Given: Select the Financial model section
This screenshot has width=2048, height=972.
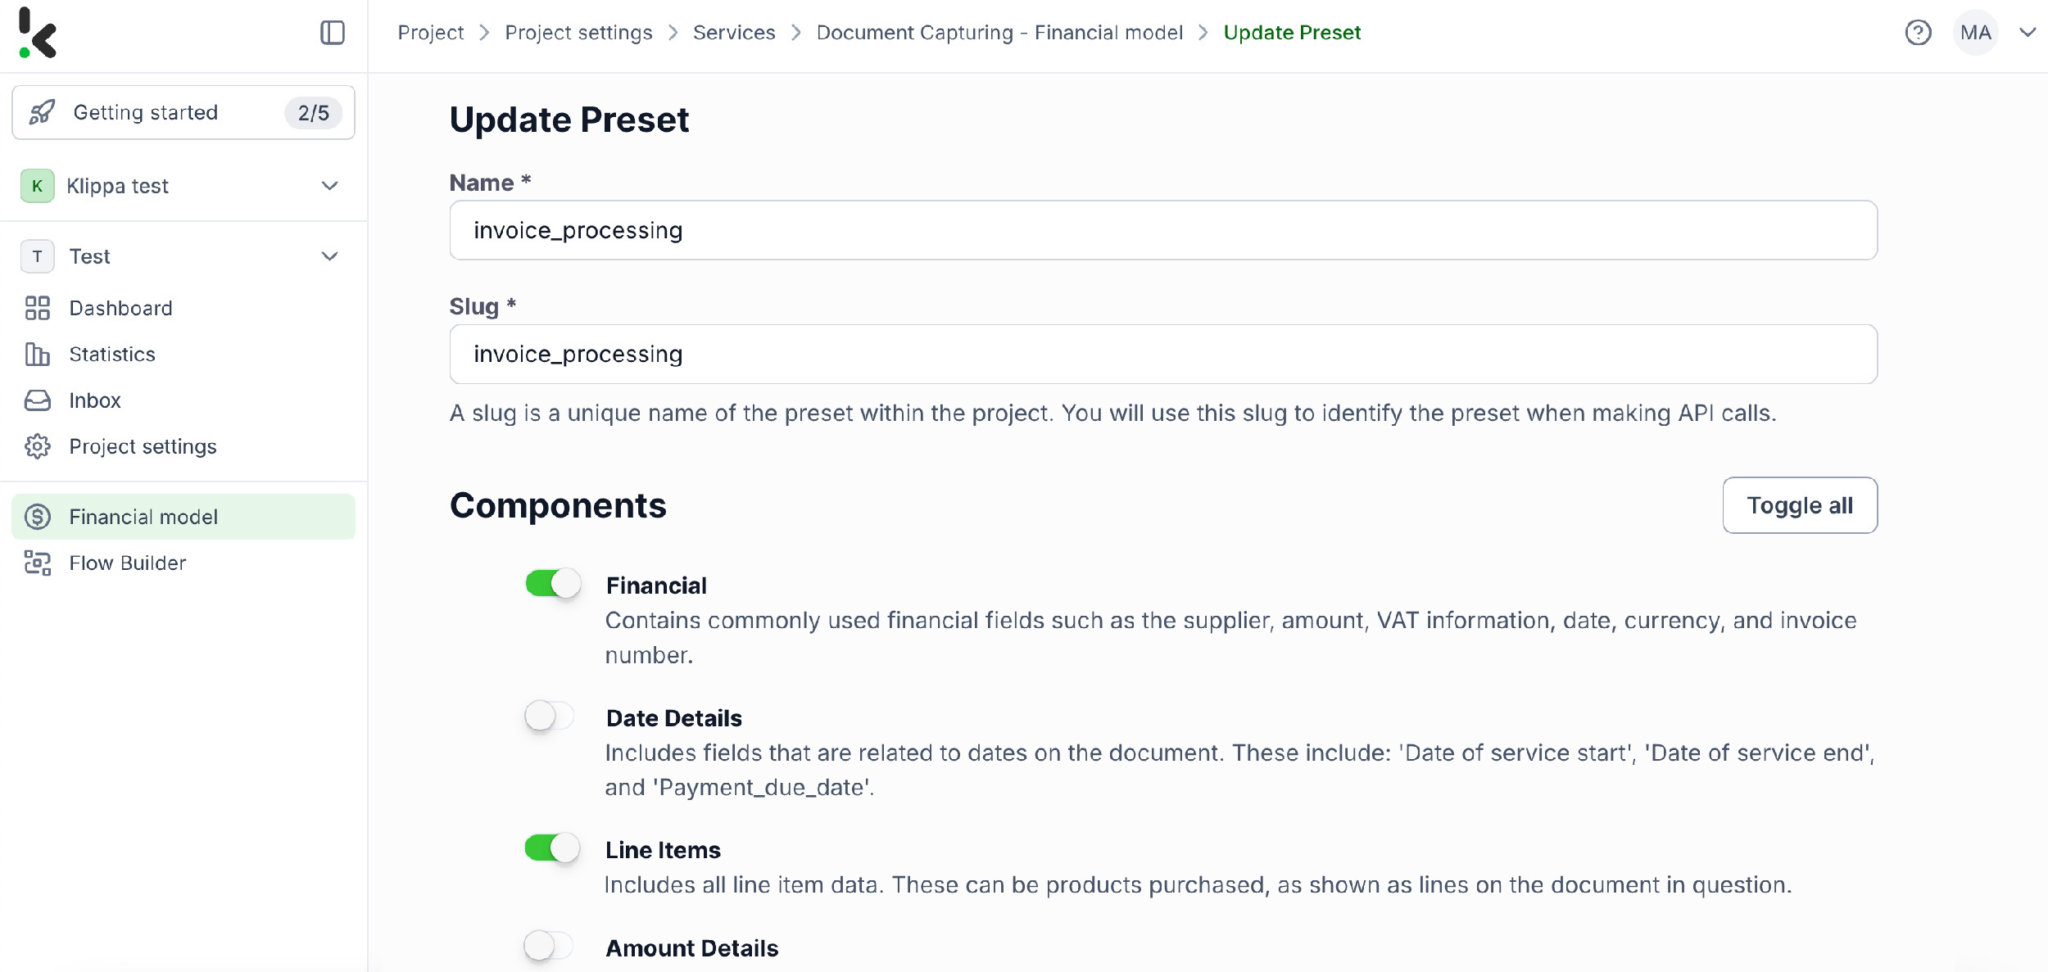Looking at the screenshot, I should click(x=143, y=517).
